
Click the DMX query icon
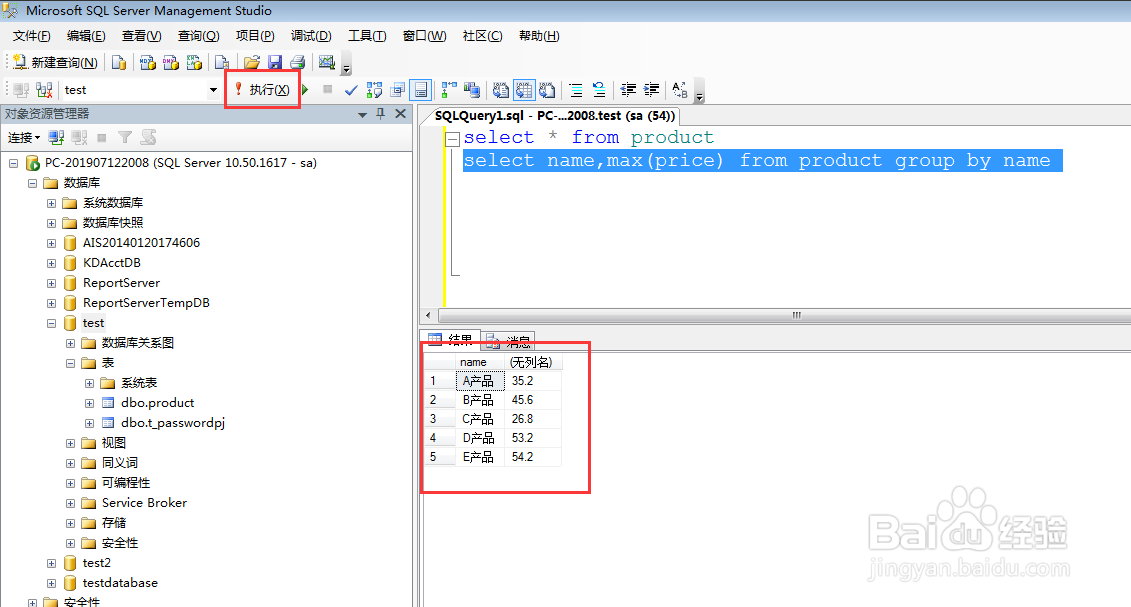click(x=171, y=63)
